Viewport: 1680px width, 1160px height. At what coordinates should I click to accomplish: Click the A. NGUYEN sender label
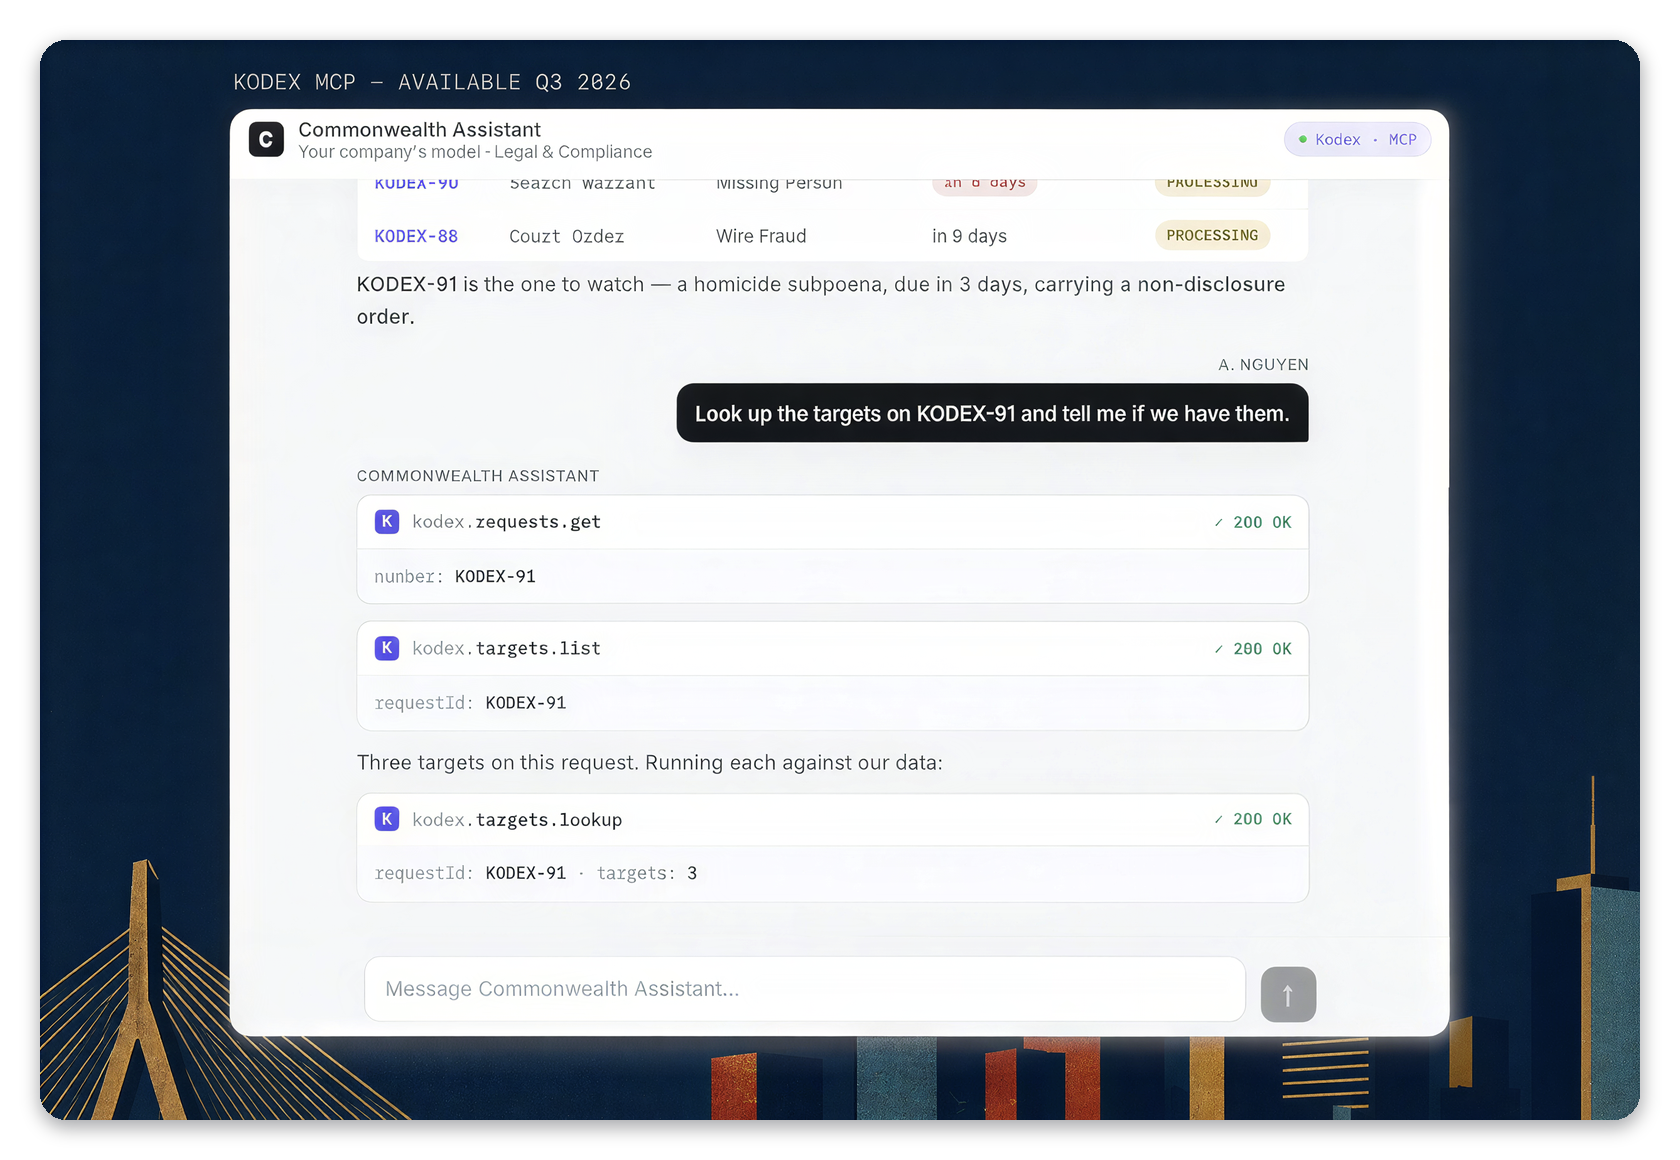pos(1263,365)
